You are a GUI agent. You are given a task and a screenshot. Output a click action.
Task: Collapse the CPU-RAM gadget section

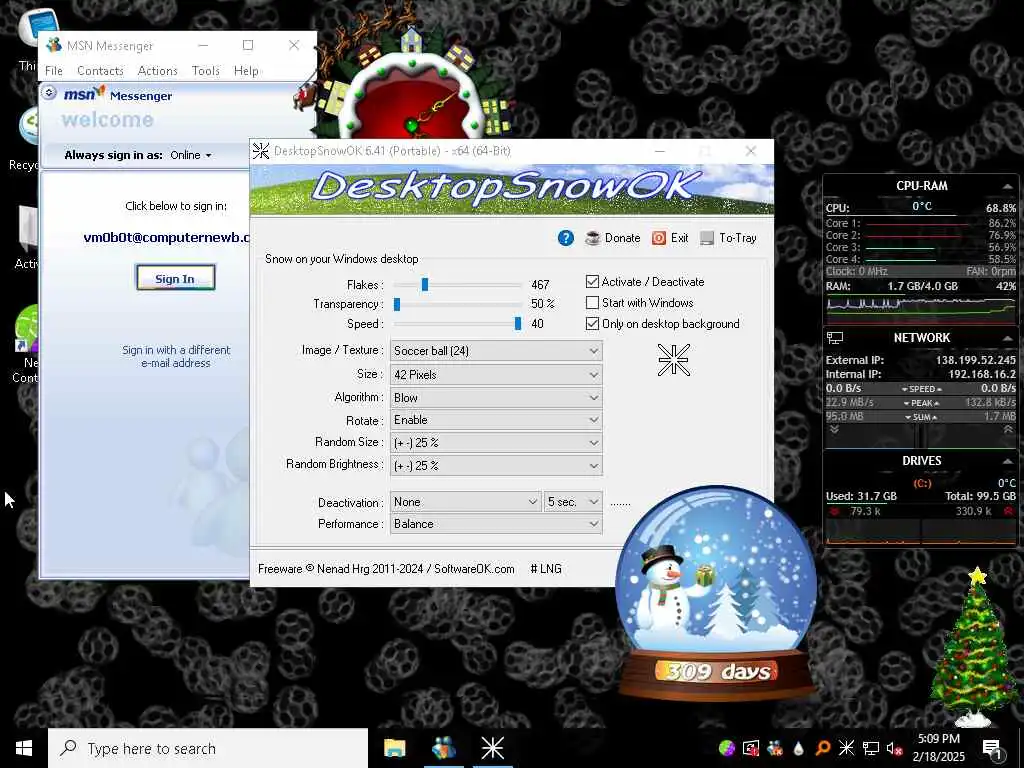click(x=1007, y=186)
